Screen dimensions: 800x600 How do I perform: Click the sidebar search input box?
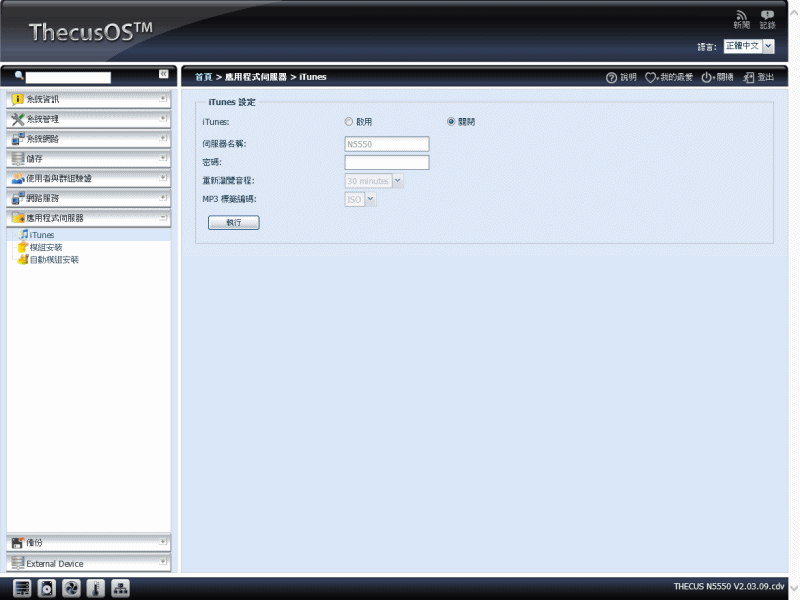click(68, 77)
